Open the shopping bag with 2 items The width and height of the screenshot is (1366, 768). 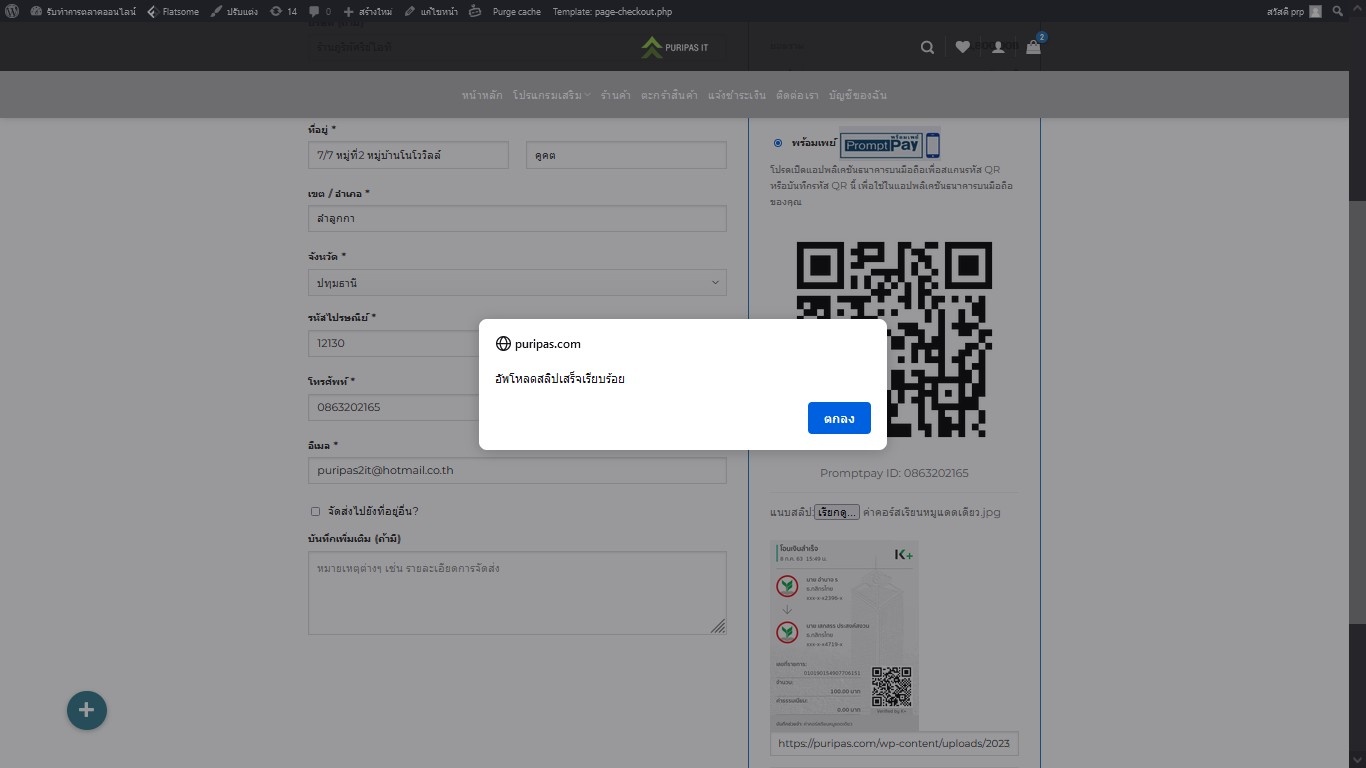click(x=1033, y=47)
